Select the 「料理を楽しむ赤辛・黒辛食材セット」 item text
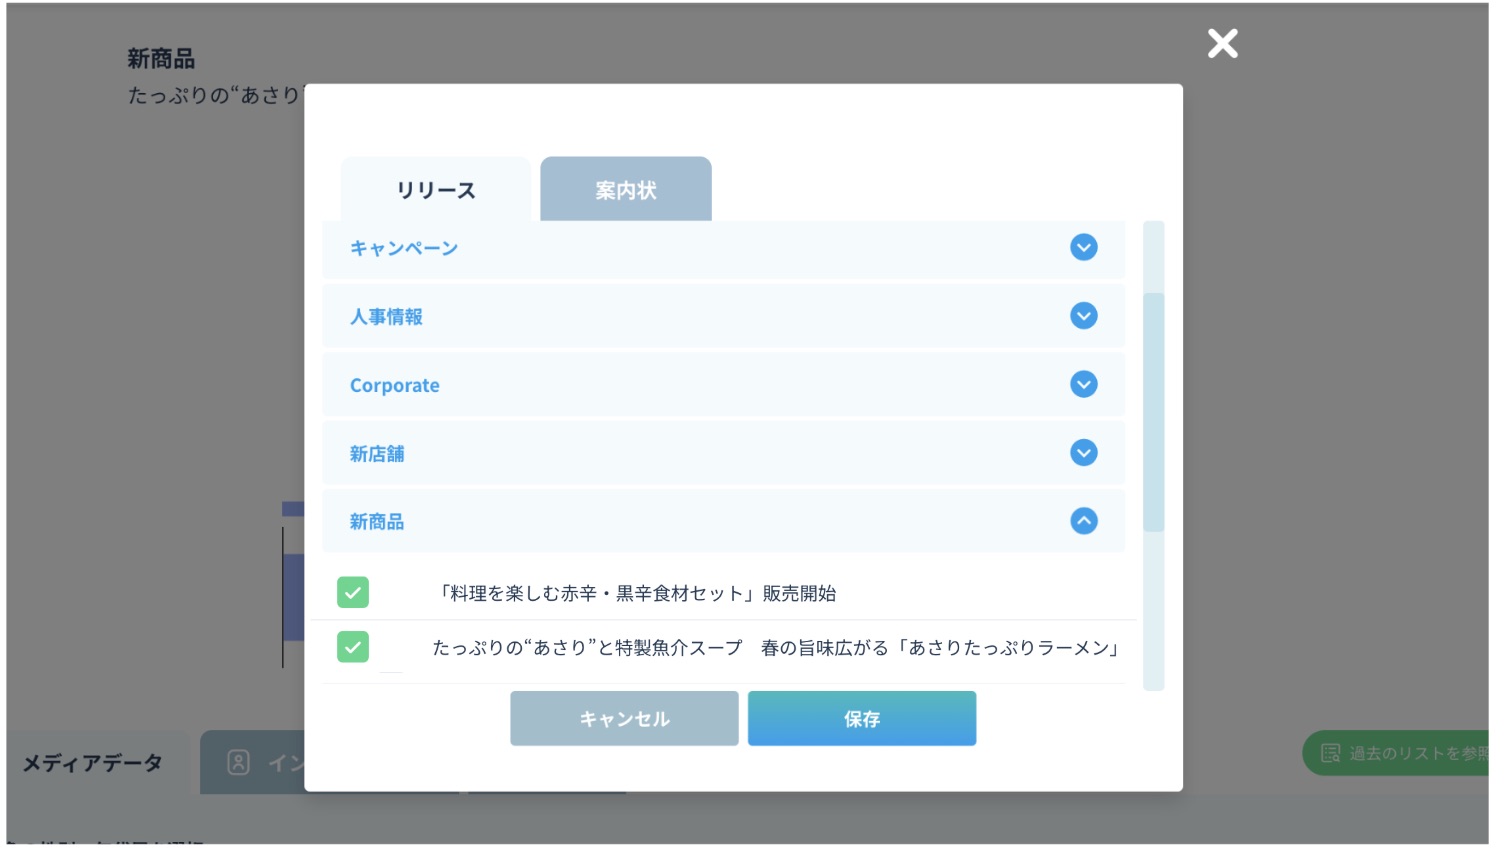This screenshot has height=854, width=1504. point(636,594)
